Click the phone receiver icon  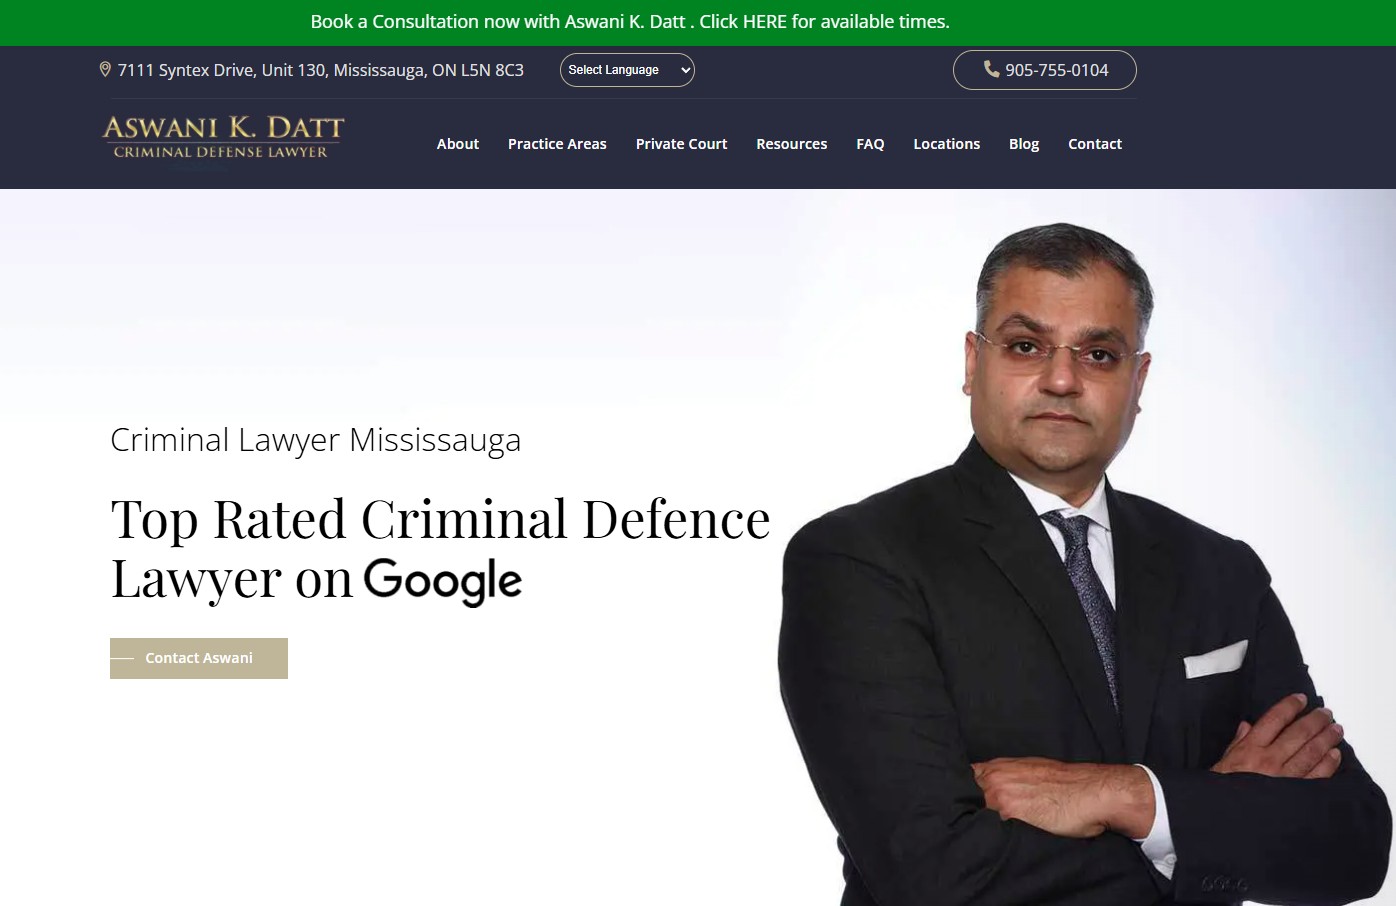point(990,70)
